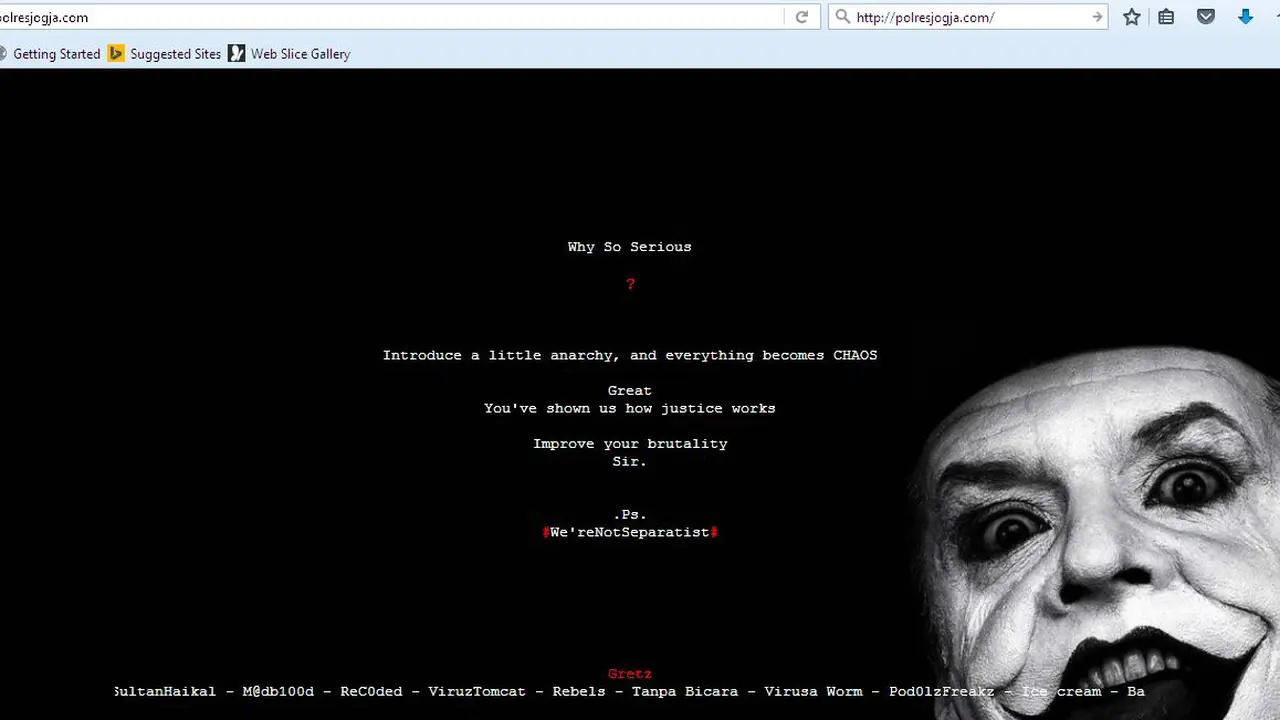Viewport: 1280px width, 720px height.
Task: Click the #We'reNotSeparatist# hashtag text
Action: (x=630, y=533)
